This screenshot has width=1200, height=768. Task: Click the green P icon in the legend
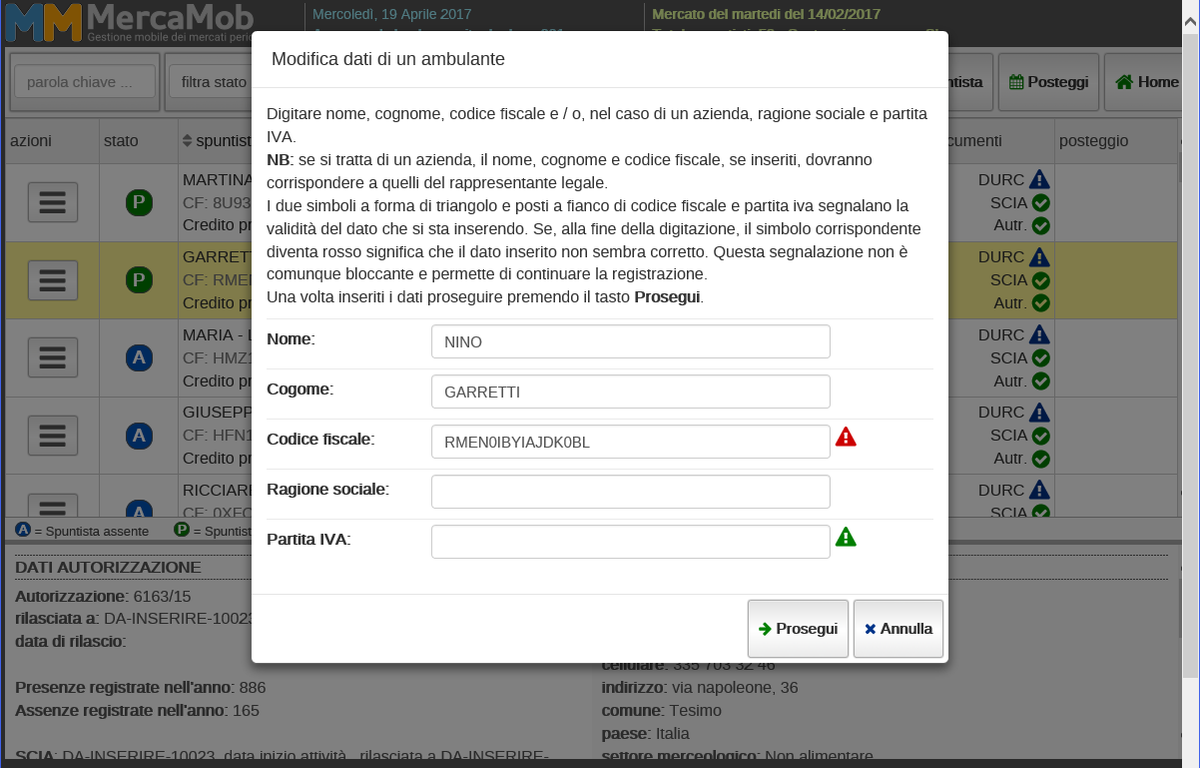(x=182, y=530)
